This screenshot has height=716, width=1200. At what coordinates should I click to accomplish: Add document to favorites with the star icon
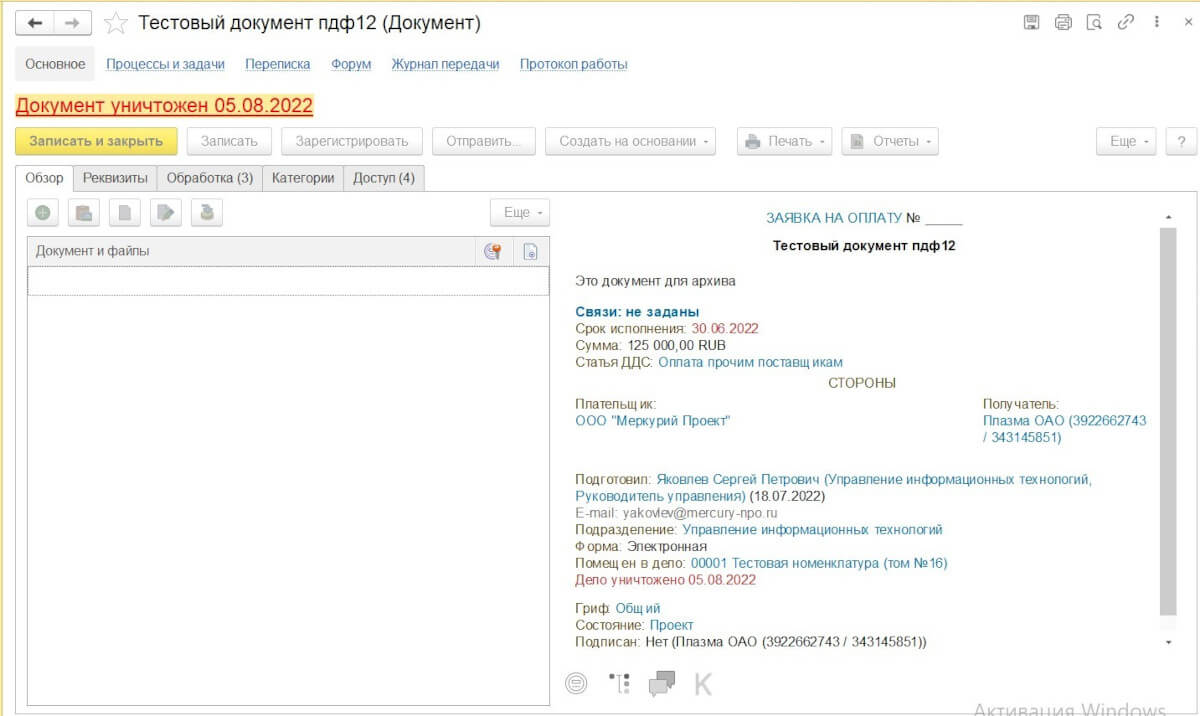tap(116, 23)
